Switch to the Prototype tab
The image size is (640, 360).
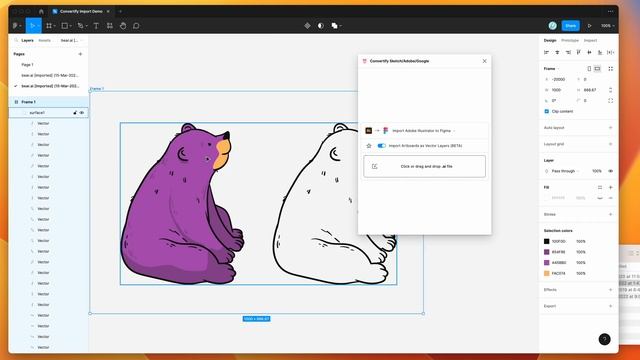coord(570,40)
